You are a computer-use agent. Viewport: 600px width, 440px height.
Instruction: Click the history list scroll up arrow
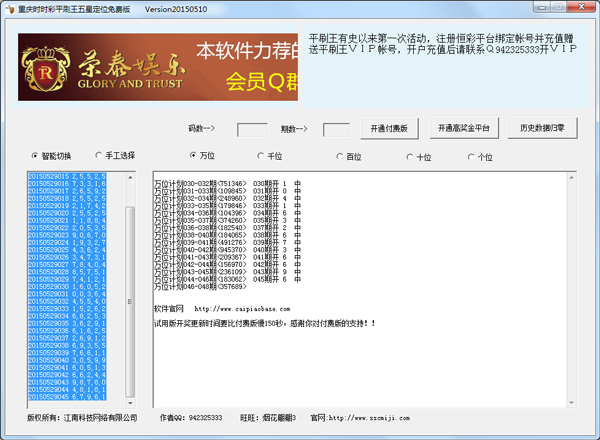coord(130,177)
